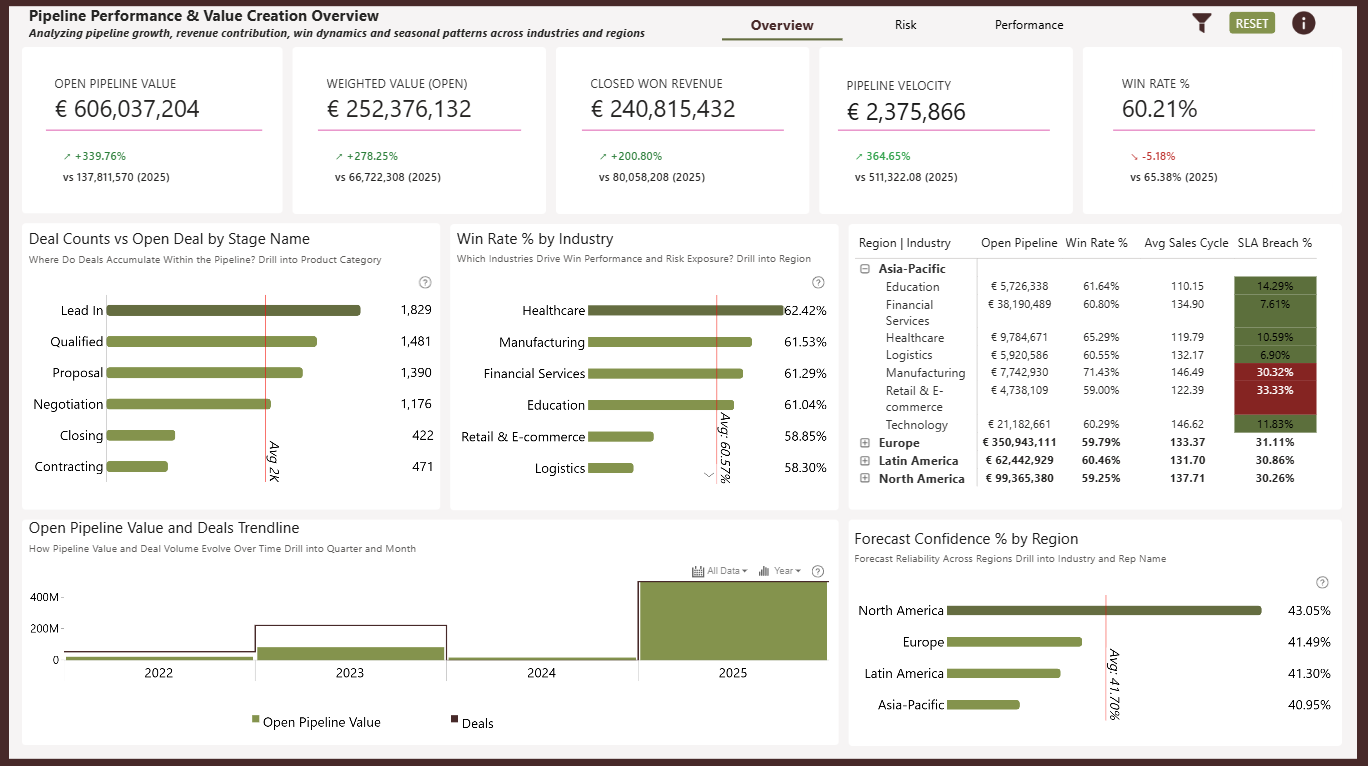Expand the Latin America region row
The image size is (1368, 766).
[x=864, y=461]
